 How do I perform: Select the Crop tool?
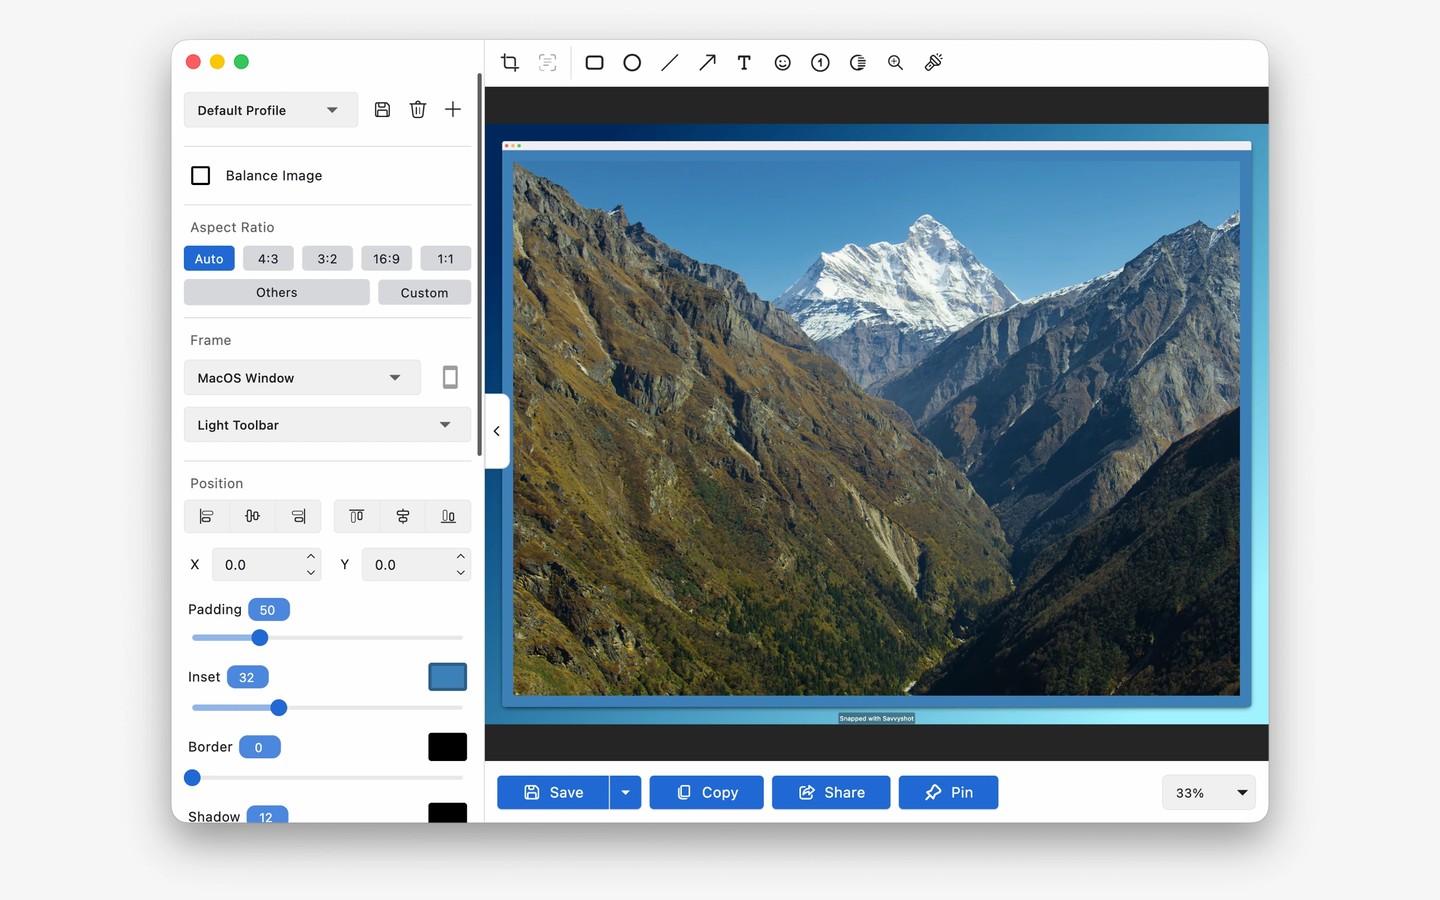pyautogui.click(x=510, y=62)
